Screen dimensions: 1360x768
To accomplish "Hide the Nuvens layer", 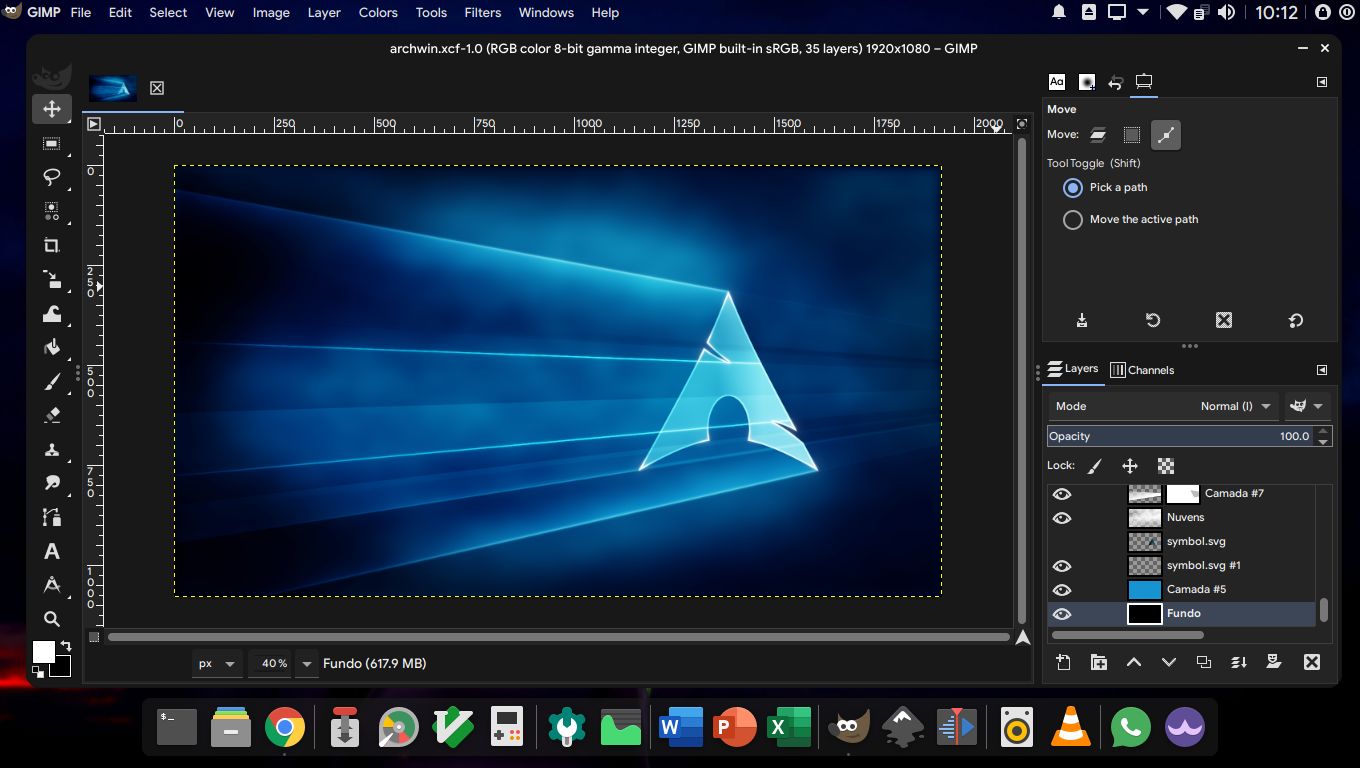I will (x=1062, y=518).
